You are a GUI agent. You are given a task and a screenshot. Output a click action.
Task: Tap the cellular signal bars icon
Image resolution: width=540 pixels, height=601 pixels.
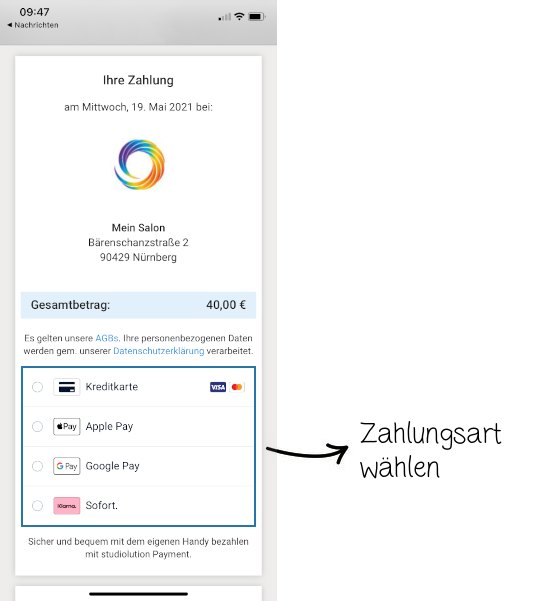225,17
